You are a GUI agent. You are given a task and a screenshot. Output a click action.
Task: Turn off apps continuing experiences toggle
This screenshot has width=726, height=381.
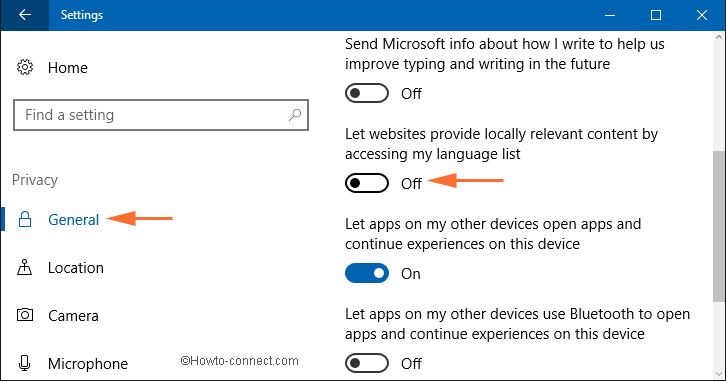tap(367, 273)
